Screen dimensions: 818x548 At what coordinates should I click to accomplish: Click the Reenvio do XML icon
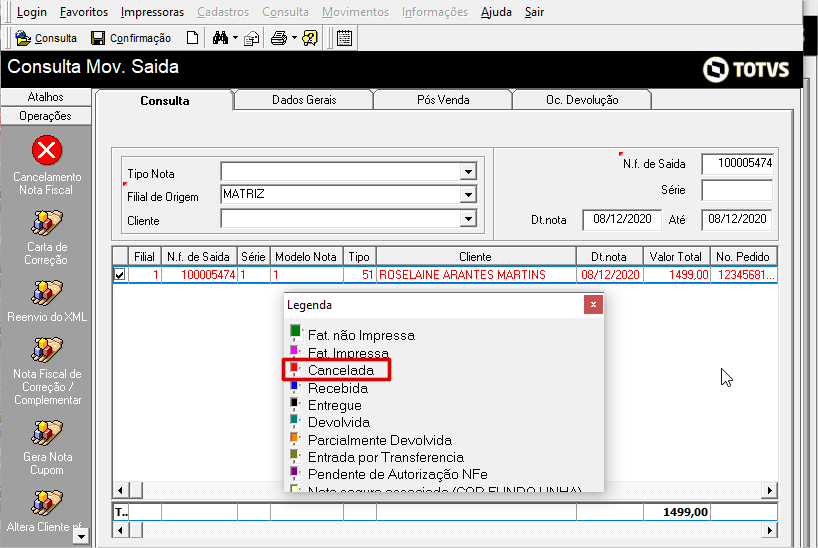tap(46, 293)
